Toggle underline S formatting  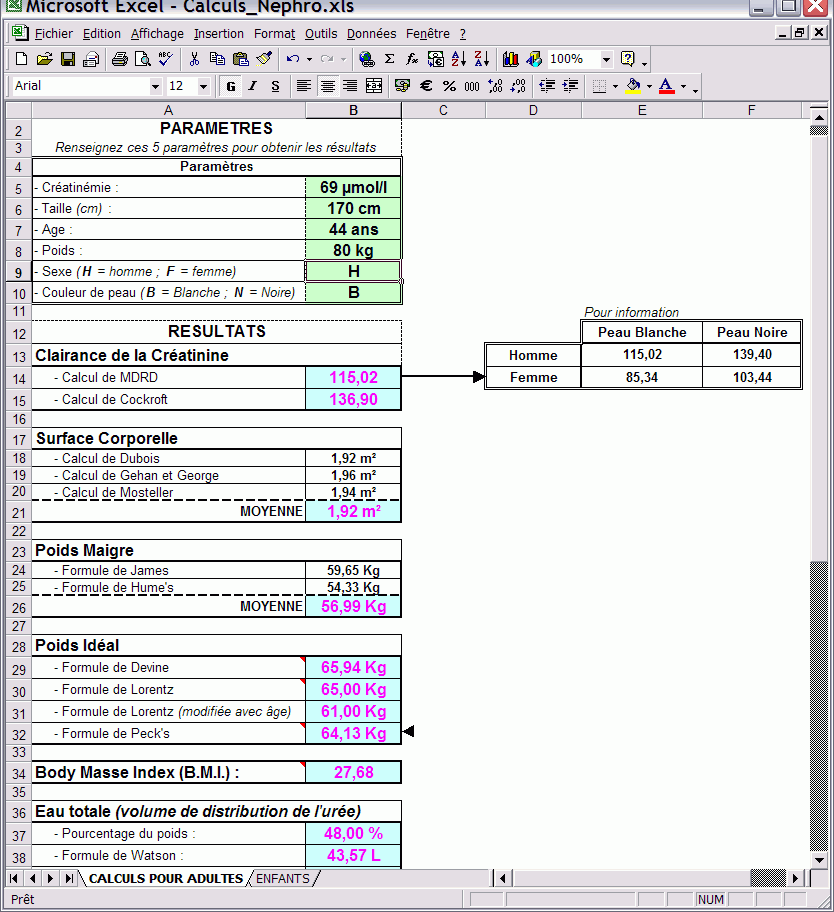coord(275,86)
